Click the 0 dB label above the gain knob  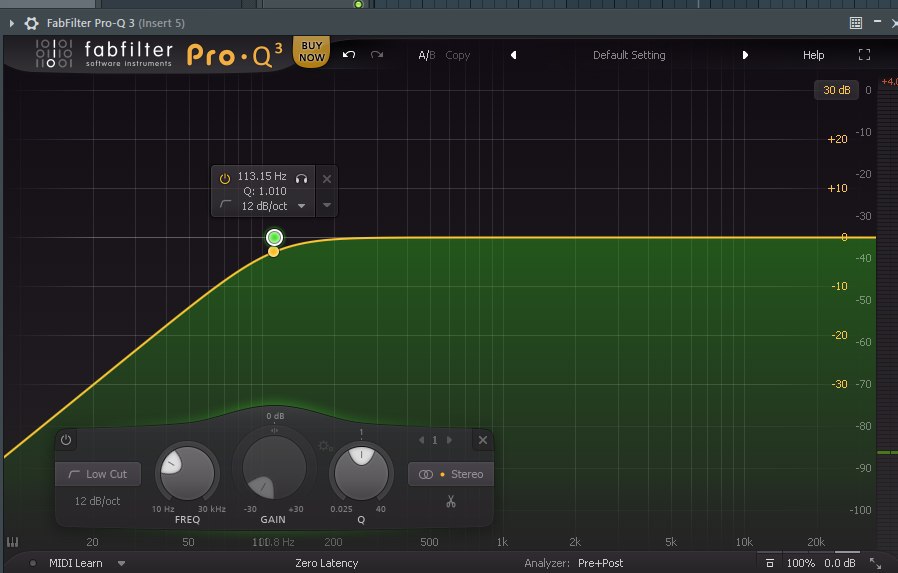pos(275,416)
